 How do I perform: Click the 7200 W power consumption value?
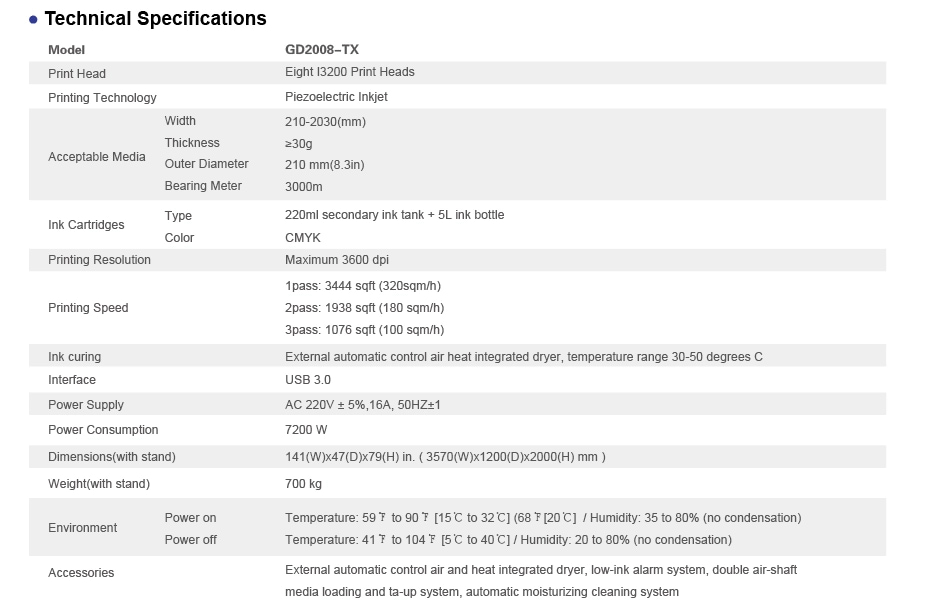(305, 430)
